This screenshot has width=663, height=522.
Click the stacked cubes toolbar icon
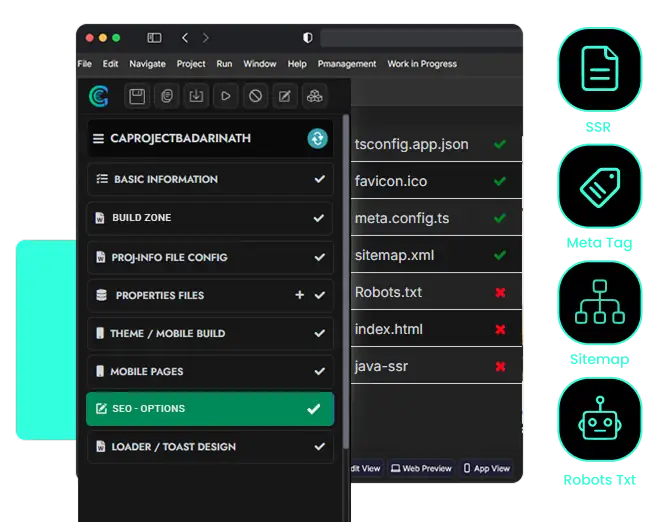(315, 96)
